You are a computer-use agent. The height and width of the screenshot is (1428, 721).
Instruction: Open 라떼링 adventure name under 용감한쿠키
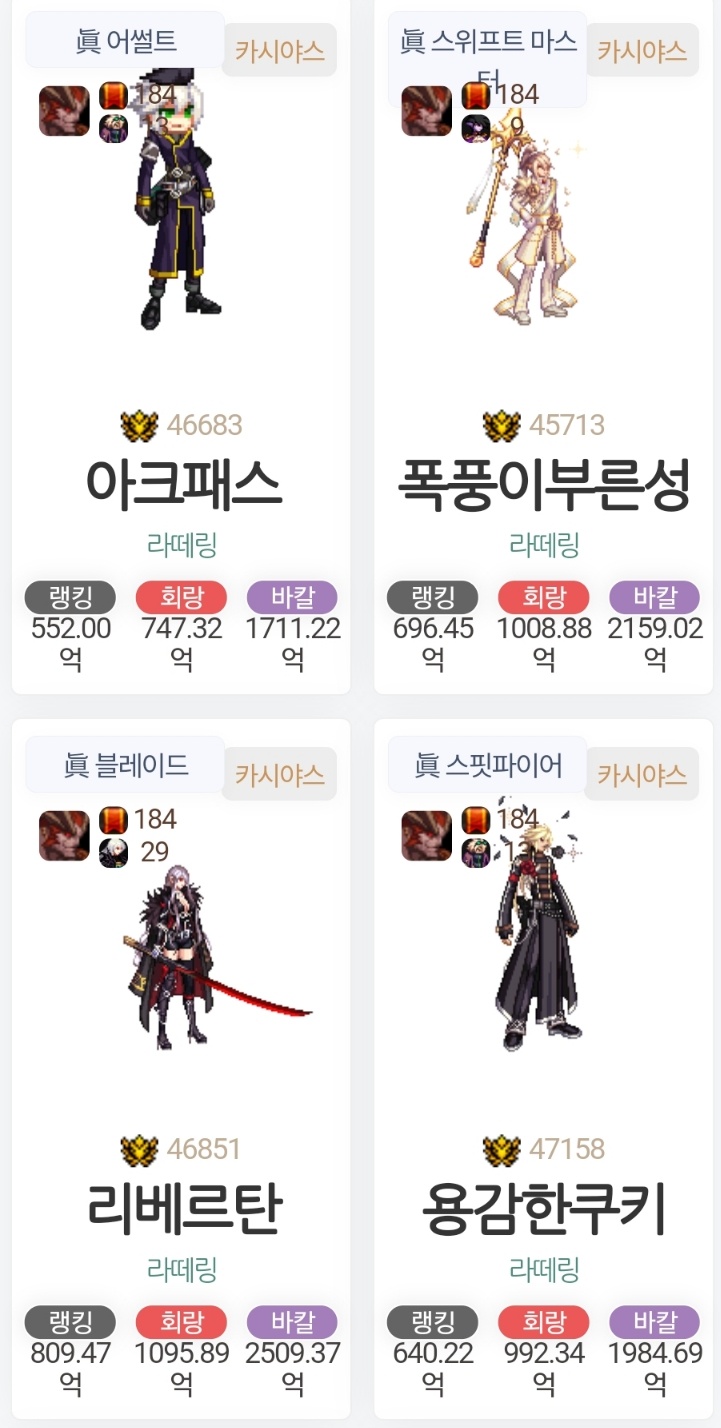click(x=544, y=1270)
